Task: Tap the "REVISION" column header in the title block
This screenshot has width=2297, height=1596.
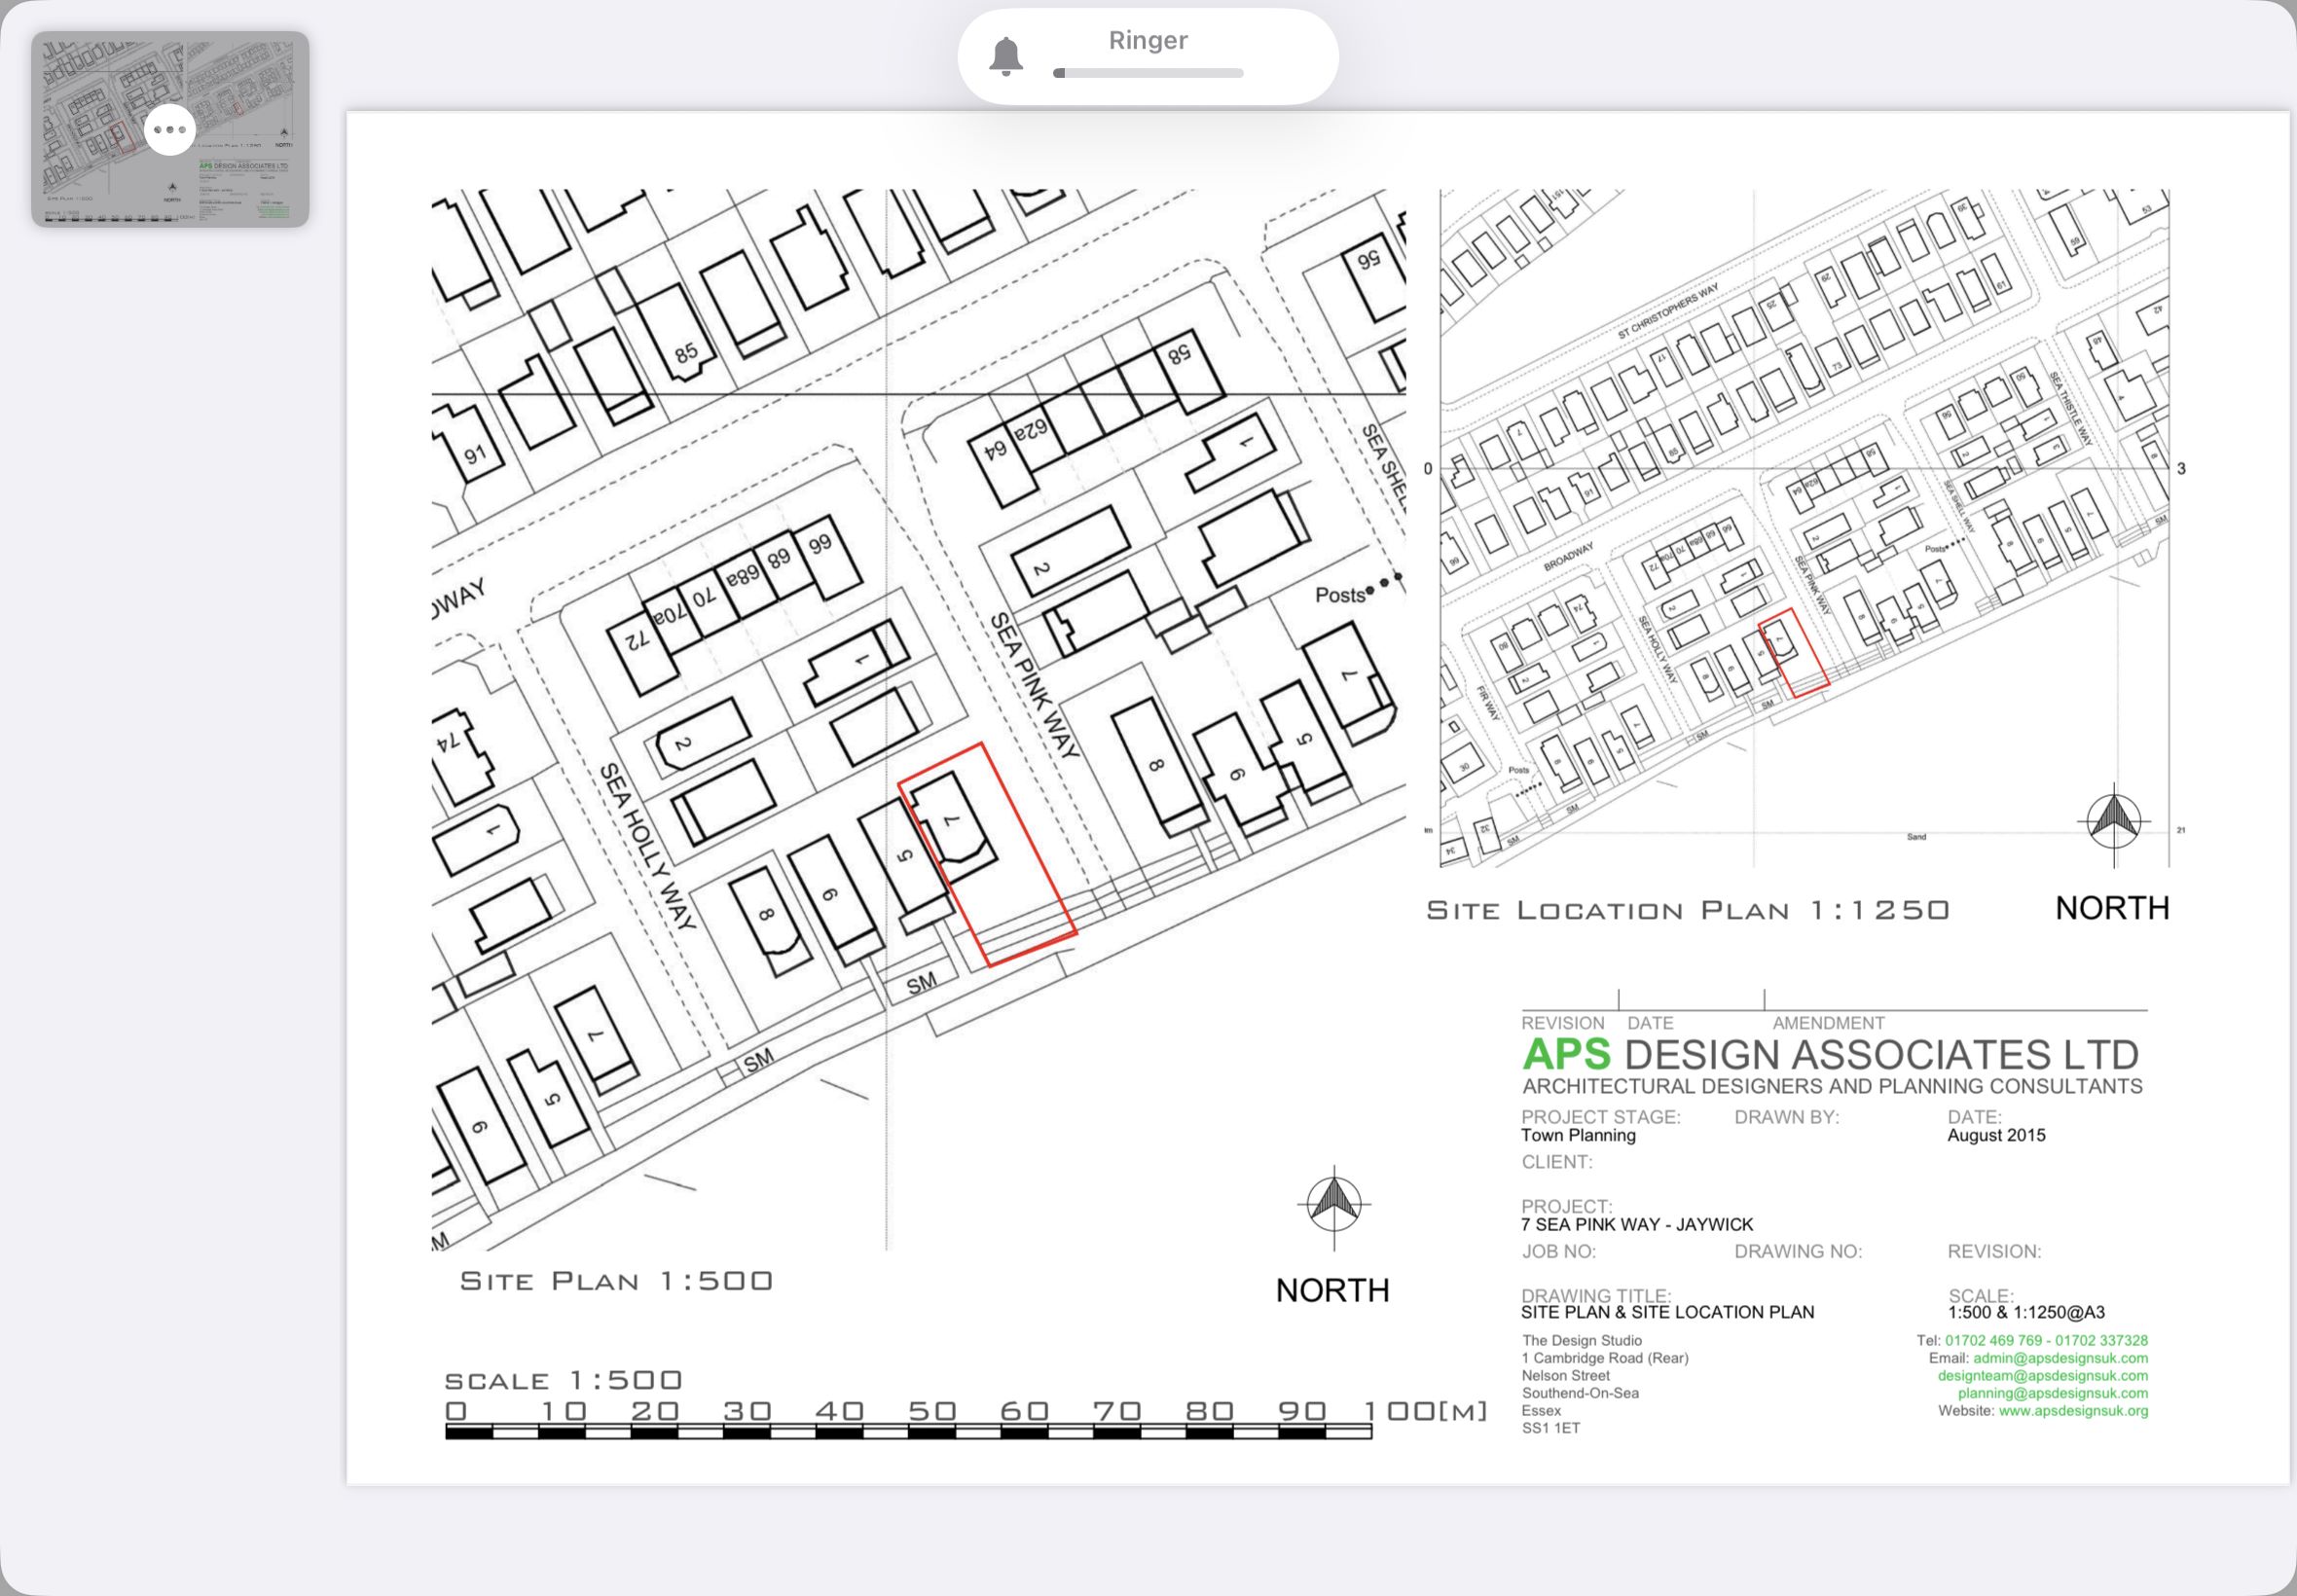Action: click(x=1563, y=1023)
